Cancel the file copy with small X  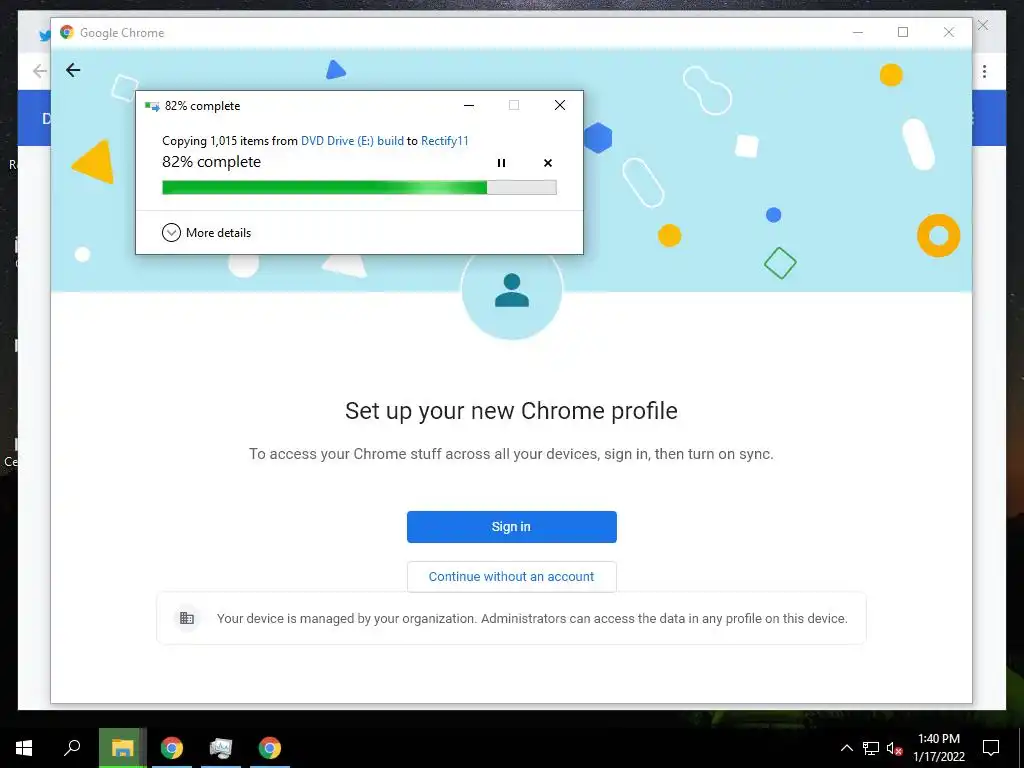548,163
